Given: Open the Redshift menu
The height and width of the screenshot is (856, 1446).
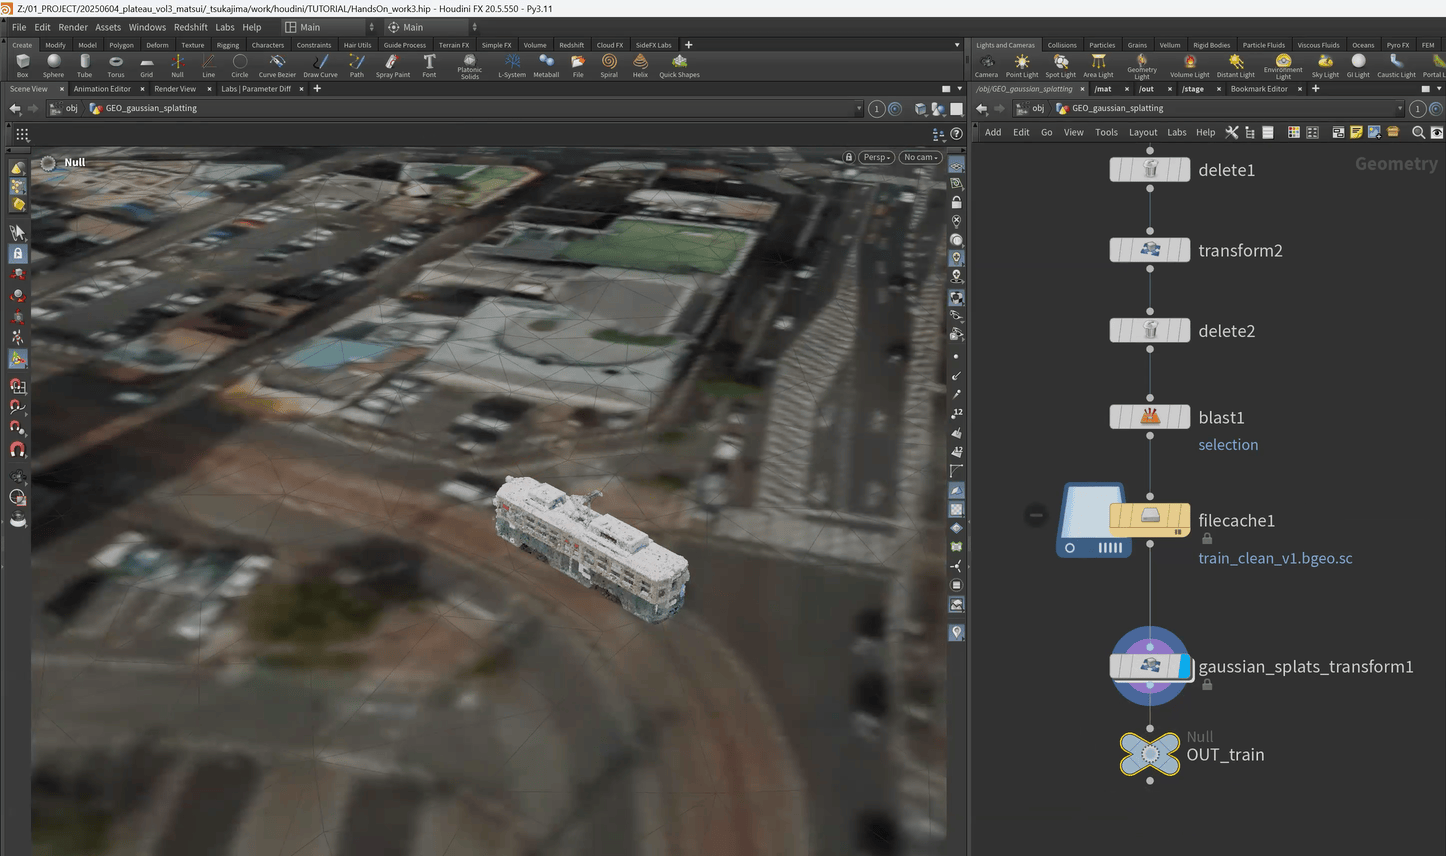Looking at the screenshot, I should click(190, 27).
